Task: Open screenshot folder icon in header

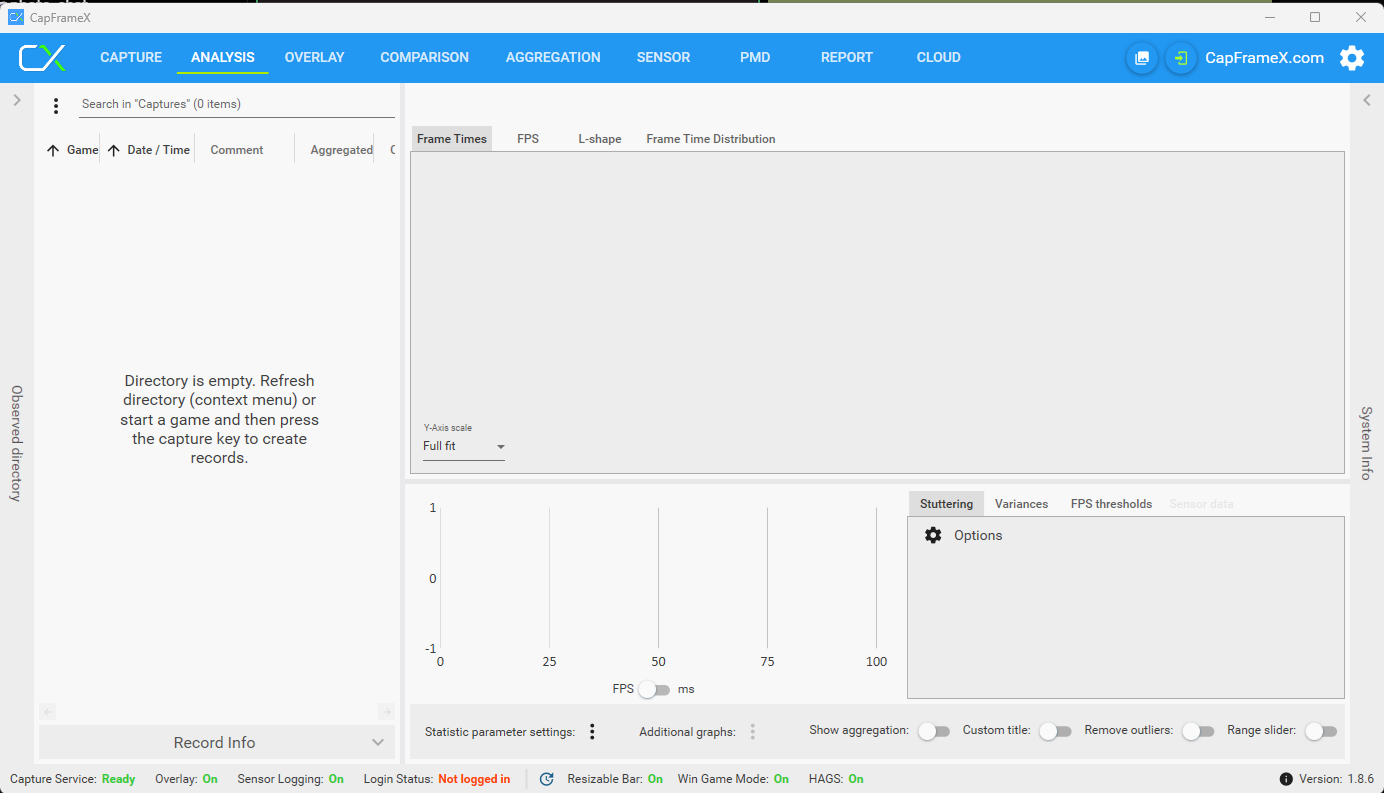Action: coord(1142,58)
